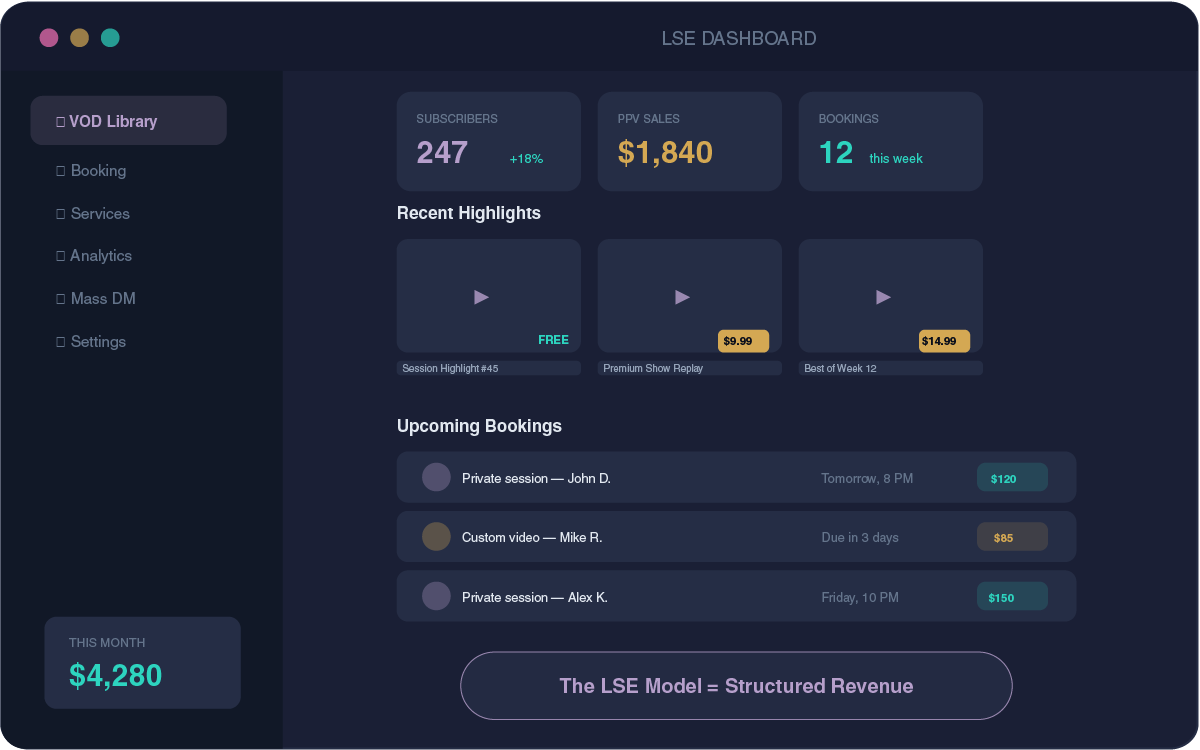The width and height of the screenshot is (1200, 750).
Task: Click the $14.99 price tag
Action: [944, 341]
